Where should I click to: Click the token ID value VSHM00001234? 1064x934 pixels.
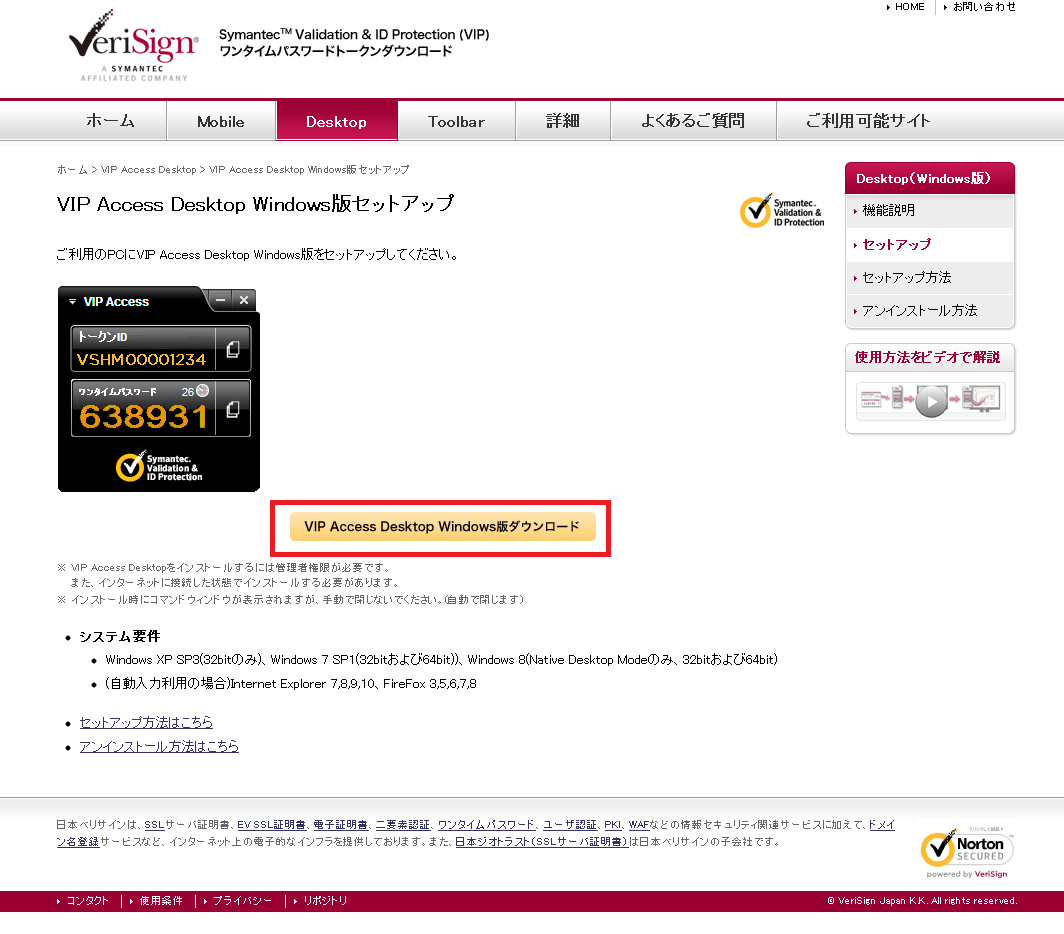(x=141, y=360)
